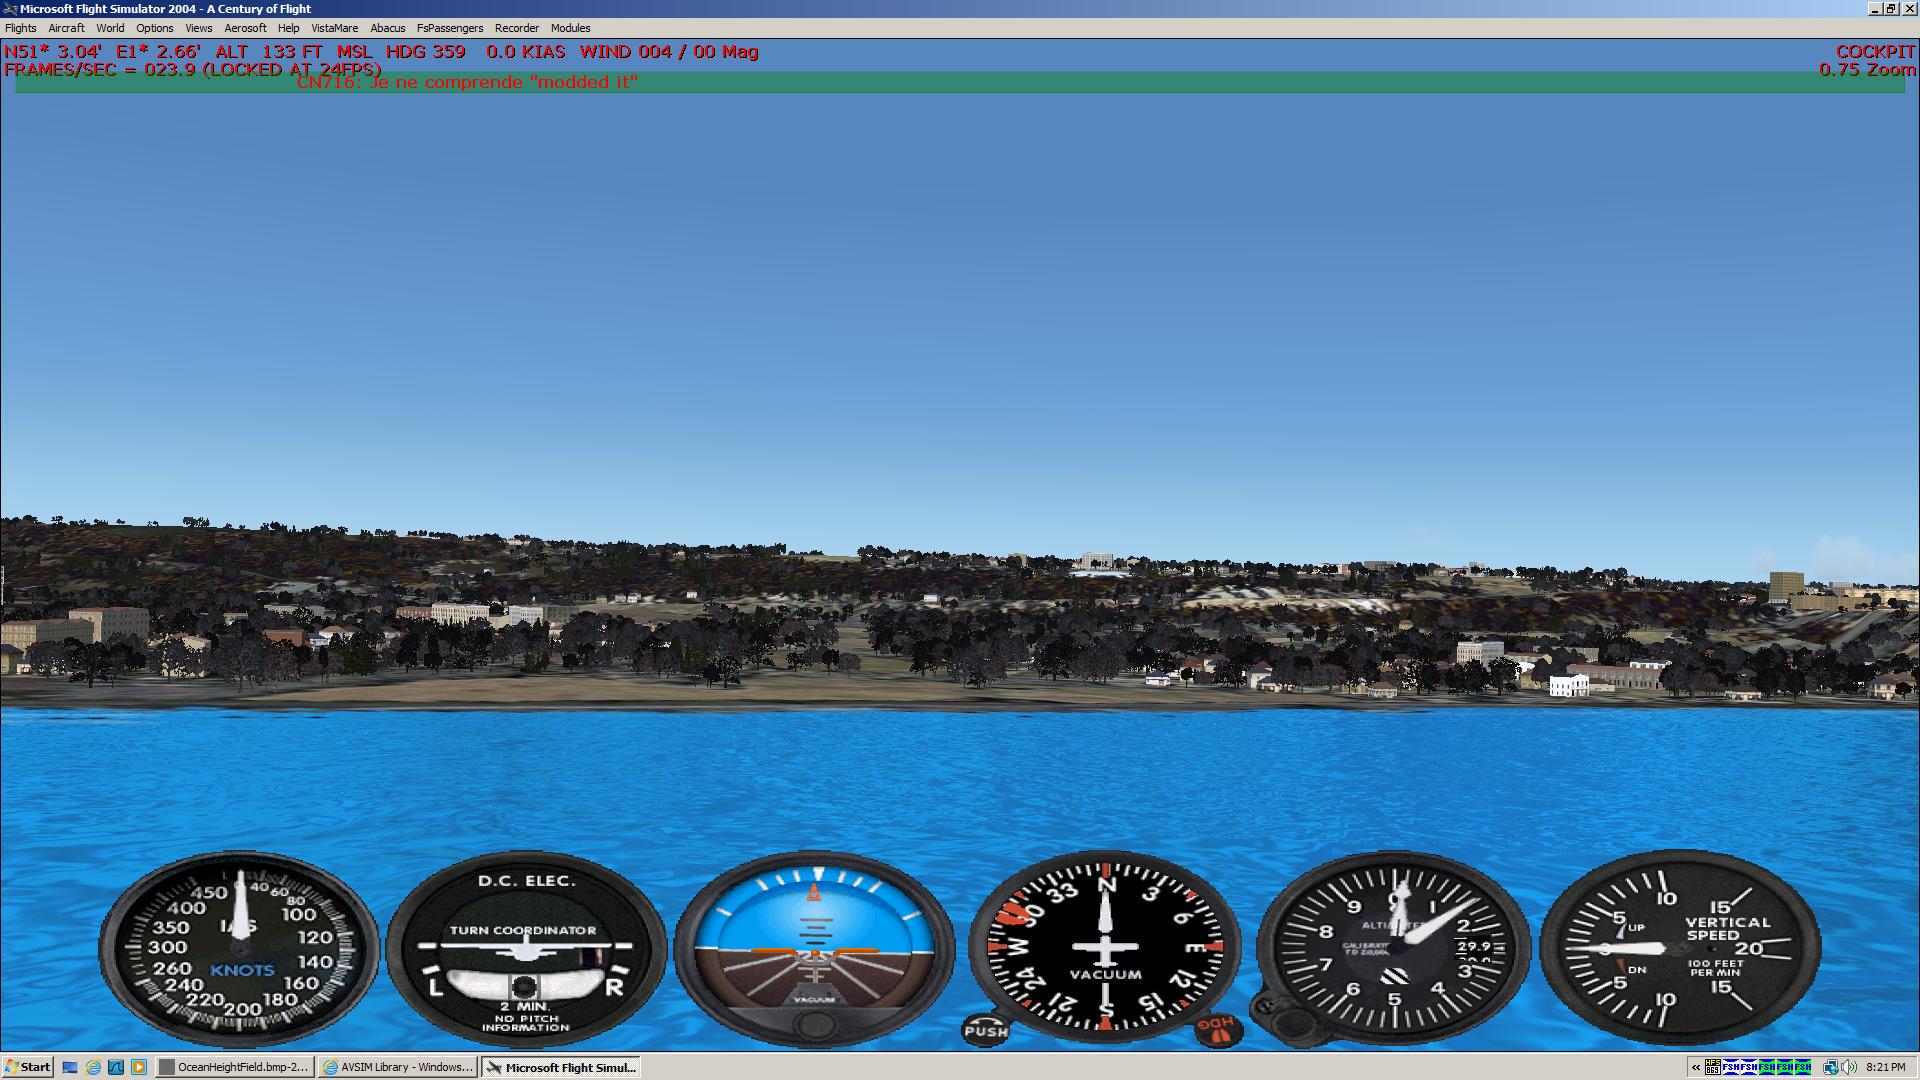Click the turn coordinator instrument
Viewport: 1920px width, 1080px height.
click(x=525, y=948)
